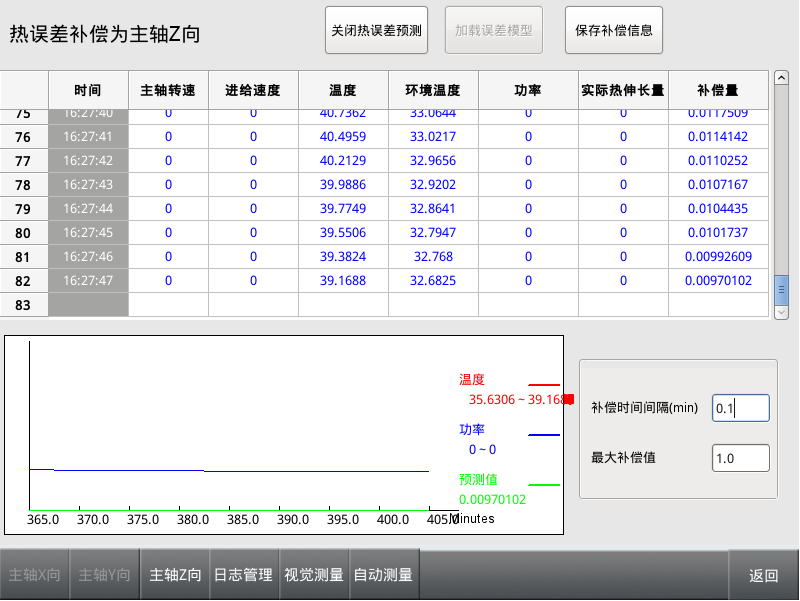This screenshot has width=800, height=601.
Task: Click the table scrollbar down arrow
Action: [782, 312]
